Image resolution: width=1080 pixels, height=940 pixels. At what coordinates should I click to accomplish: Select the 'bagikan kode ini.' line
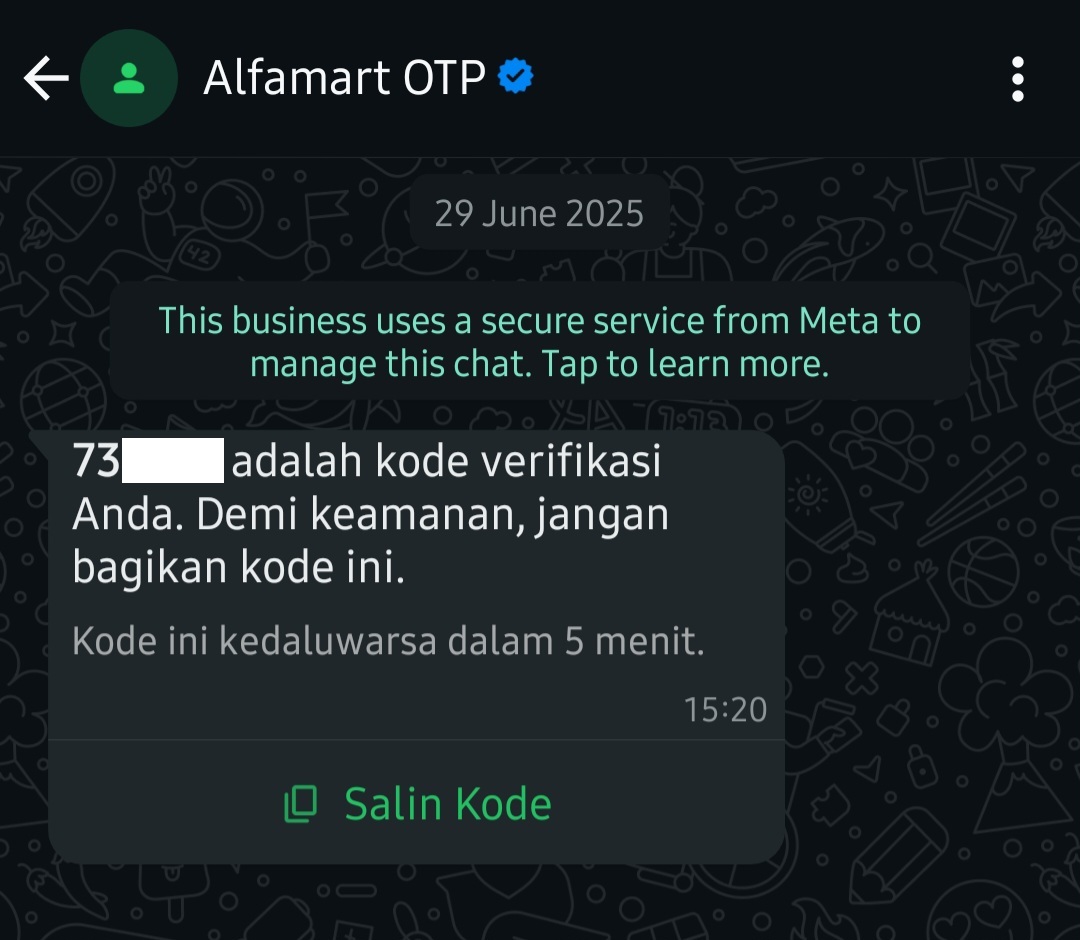point(238,569)
